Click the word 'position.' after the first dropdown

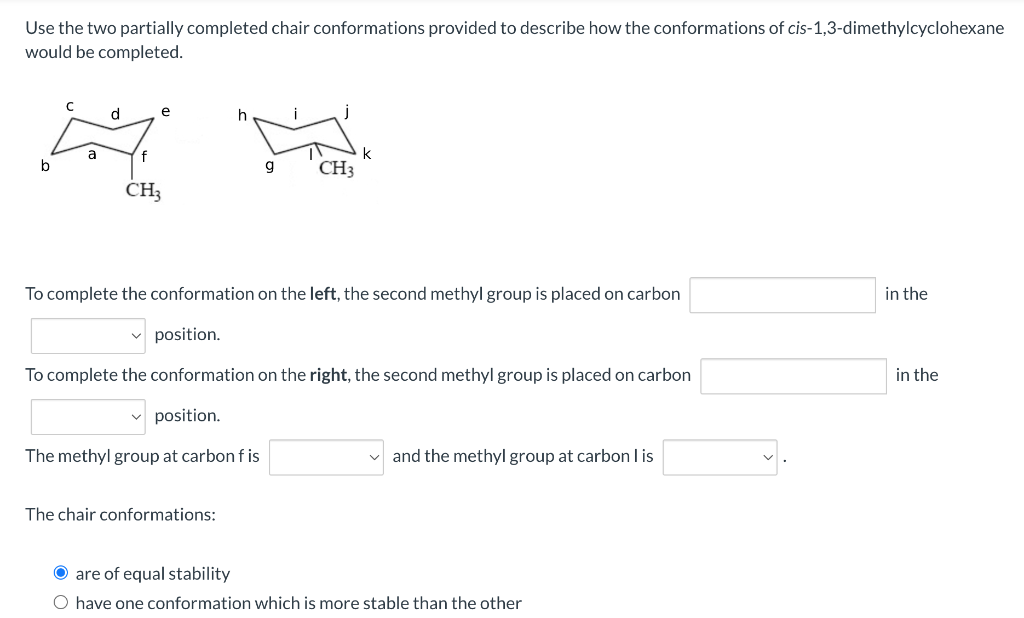[x=187, y=334]
